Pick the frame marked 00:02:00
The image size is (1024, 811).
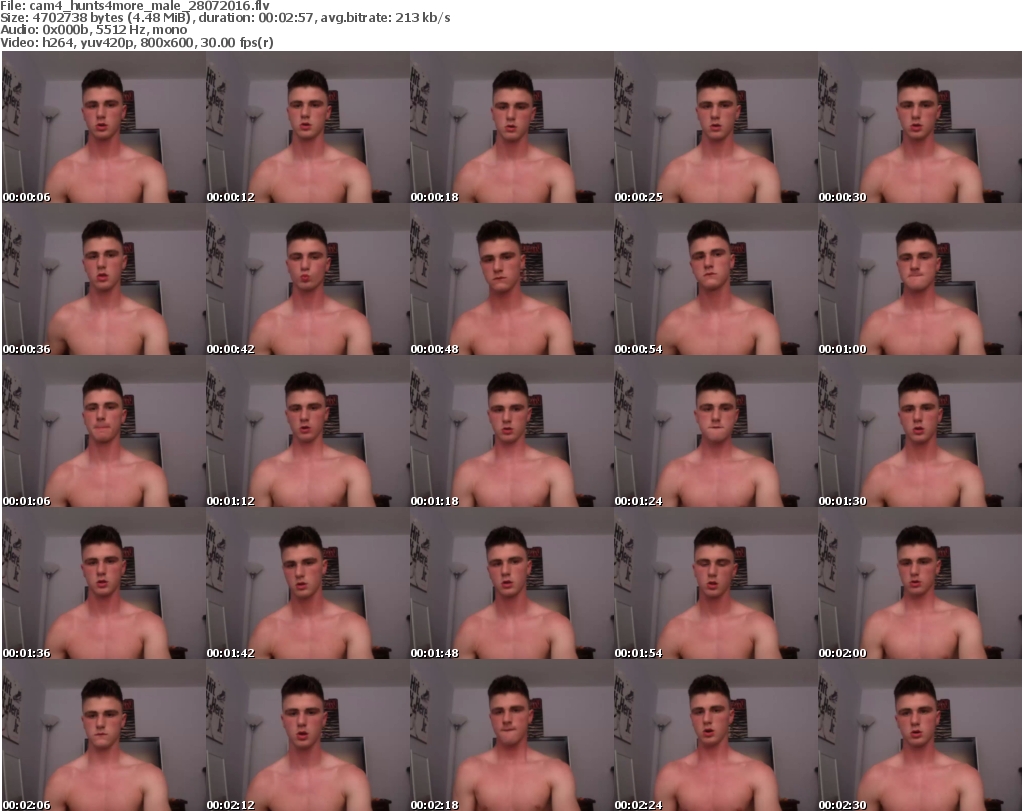pos(920,584)
